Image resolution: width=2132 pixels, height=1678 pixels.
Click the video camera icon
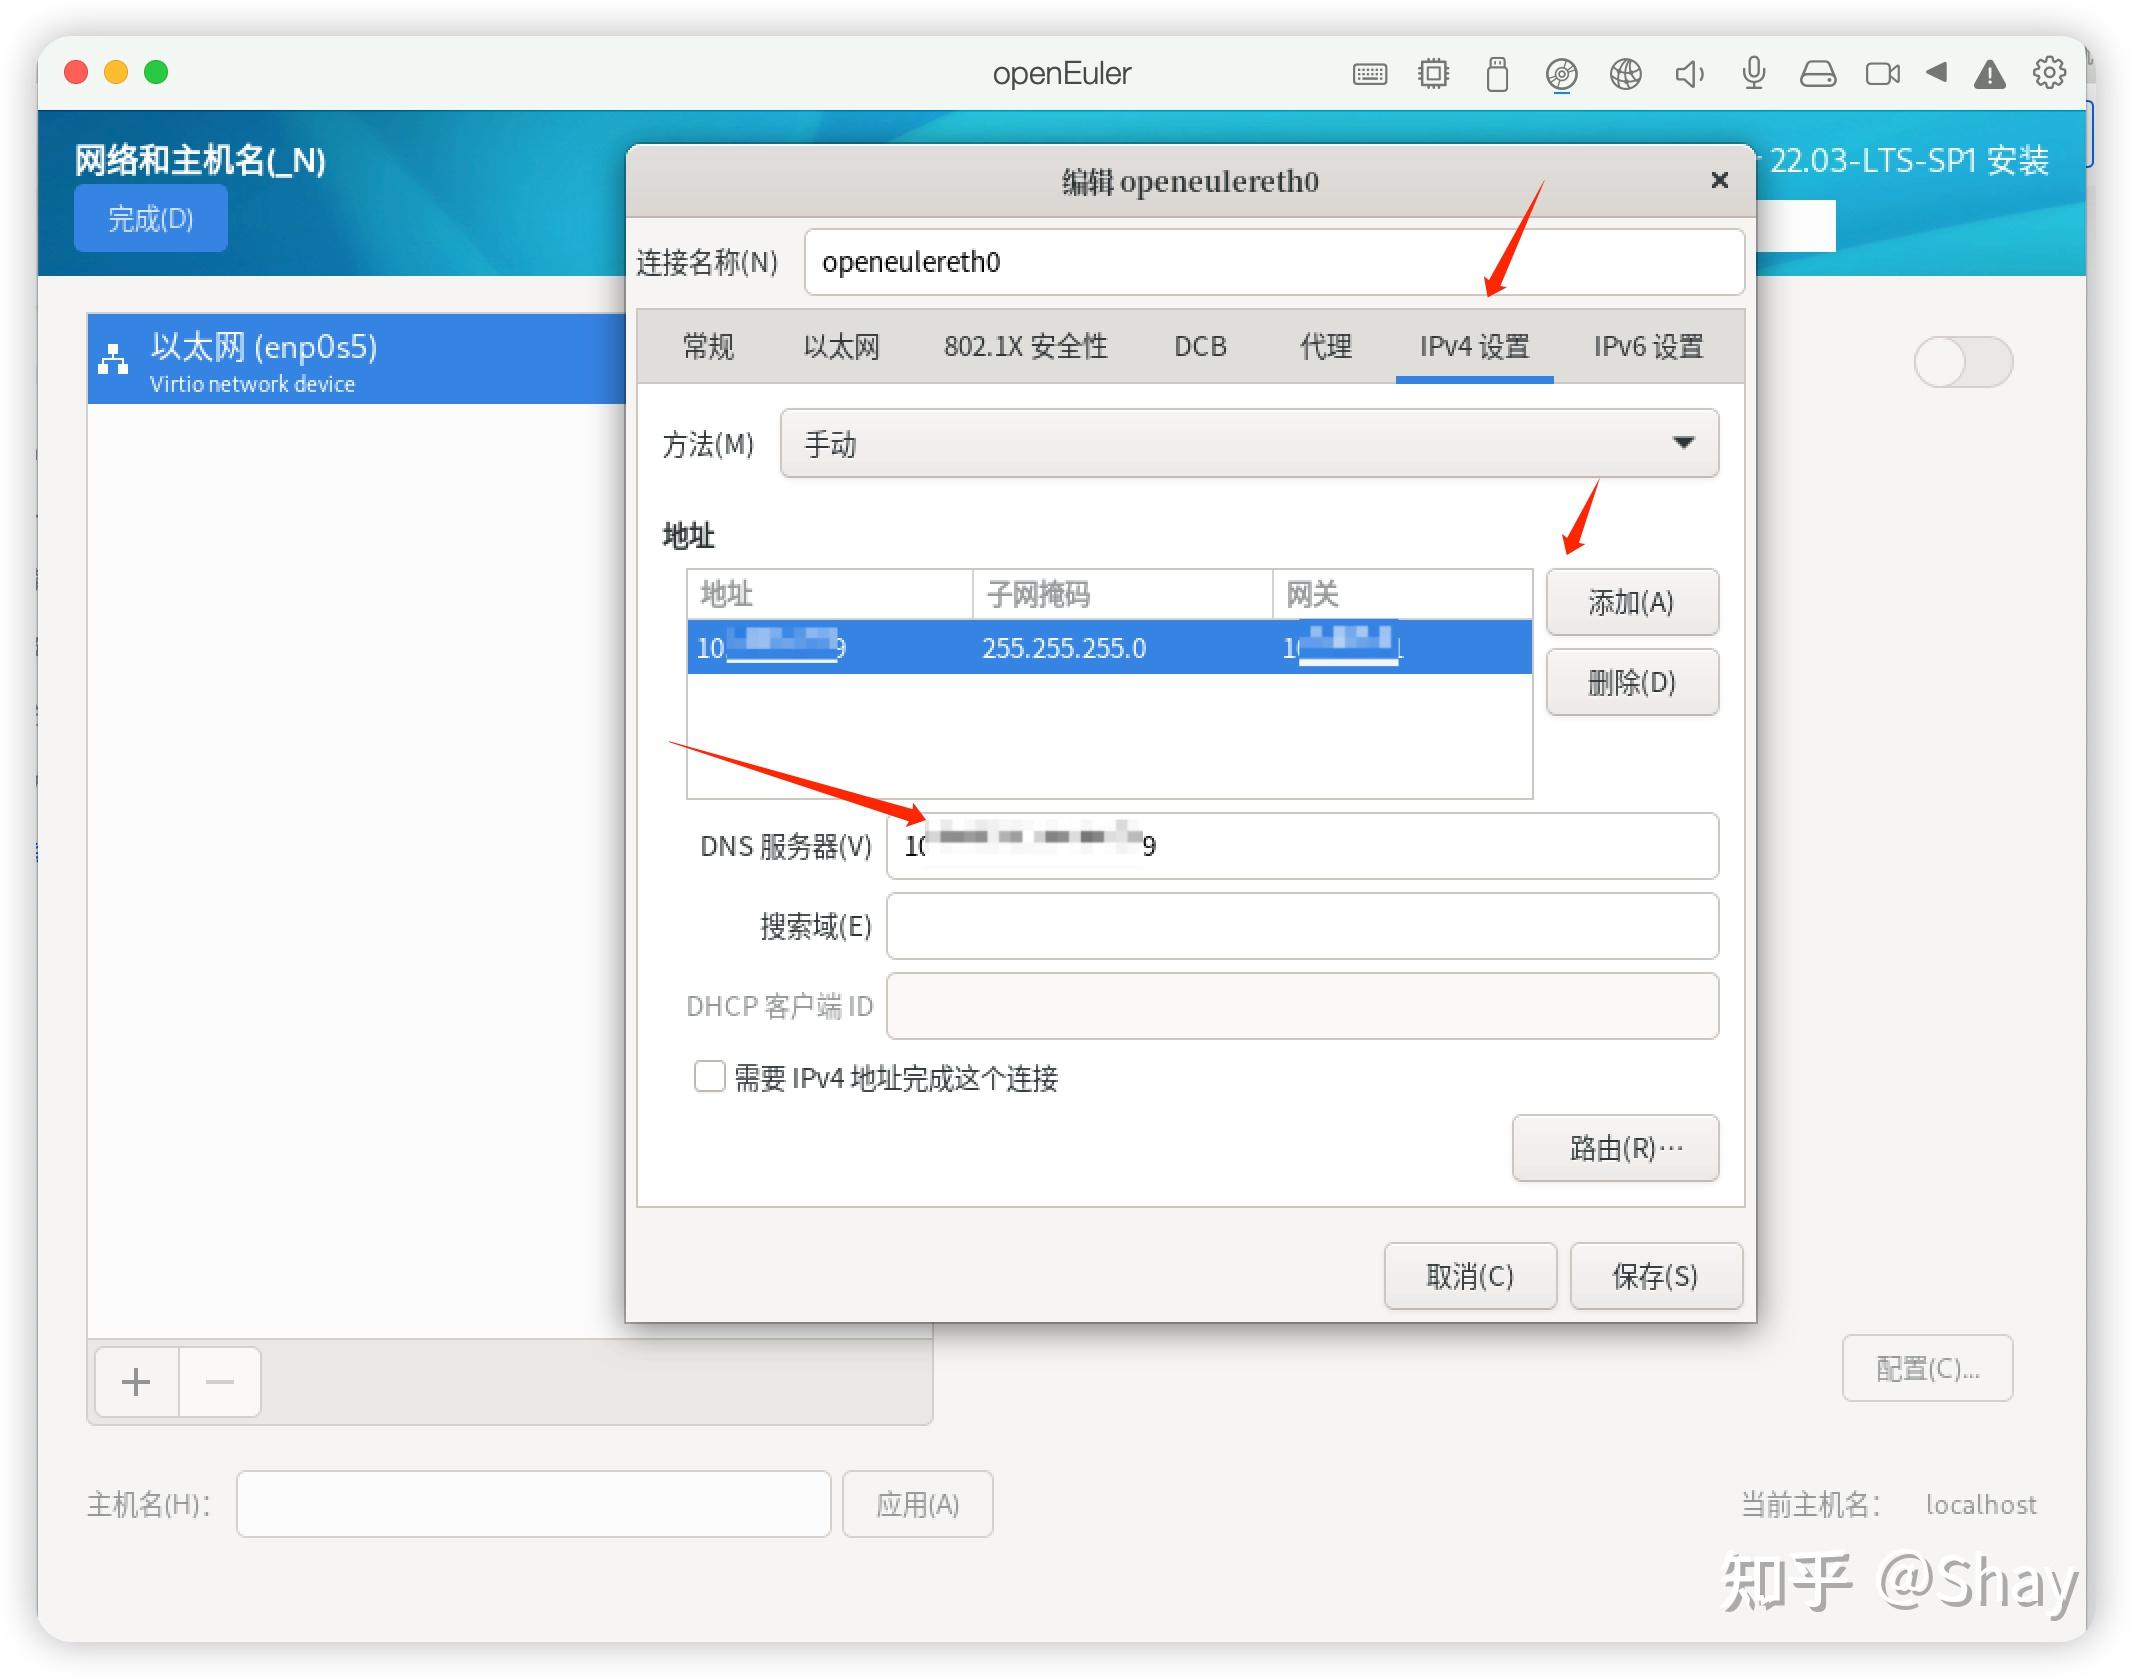click(x=1882, y=73)
